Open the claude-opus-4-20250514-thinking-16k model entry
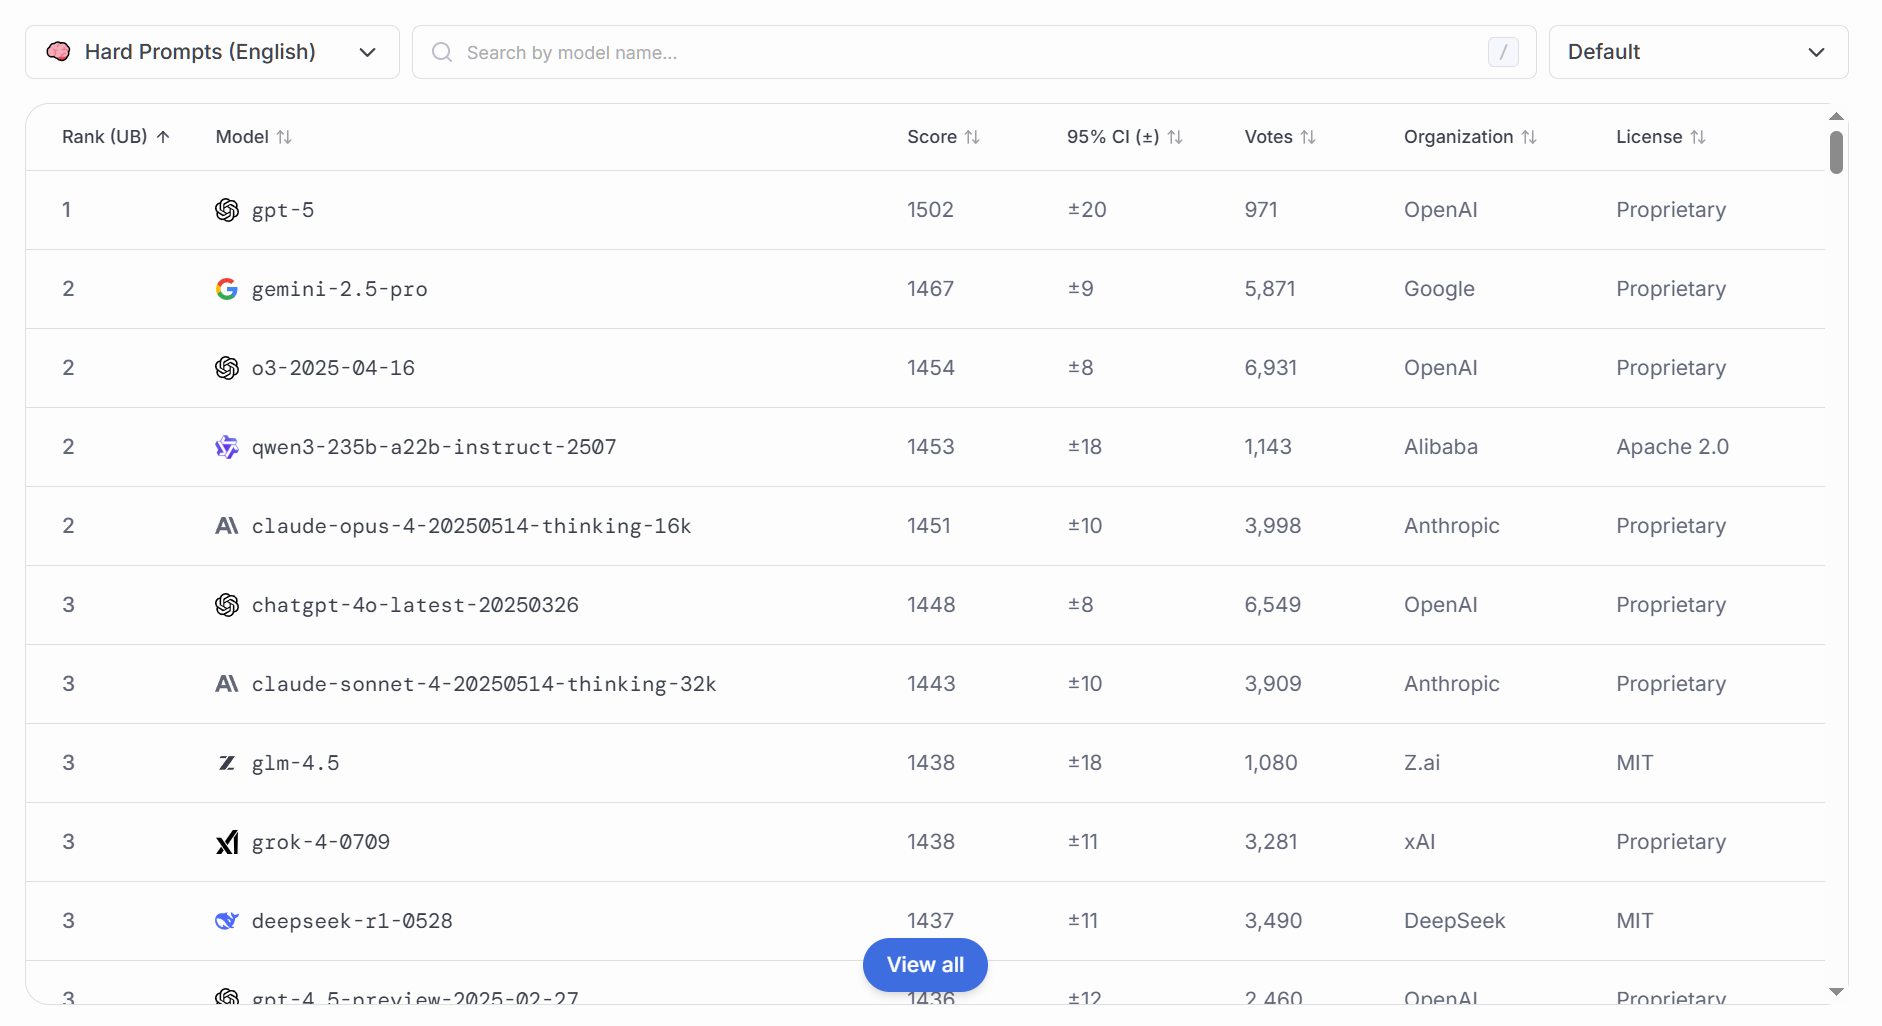The height and width of the screenshot is (1026, 1882). click(x=471, y=526)
